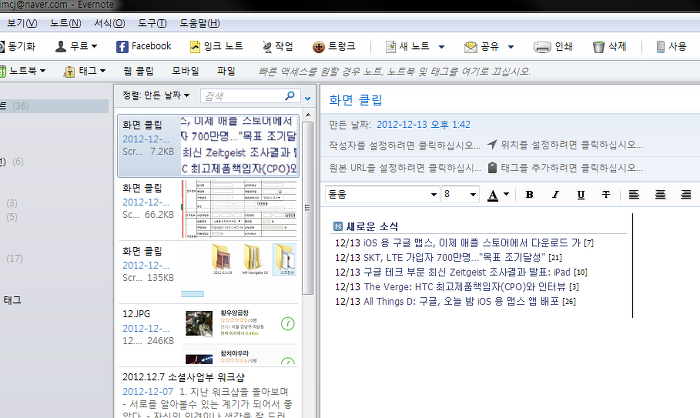The image size is (700, 418).
Task: Change sort order 정렬: 만든 날짜
Action: coord(156,95)
